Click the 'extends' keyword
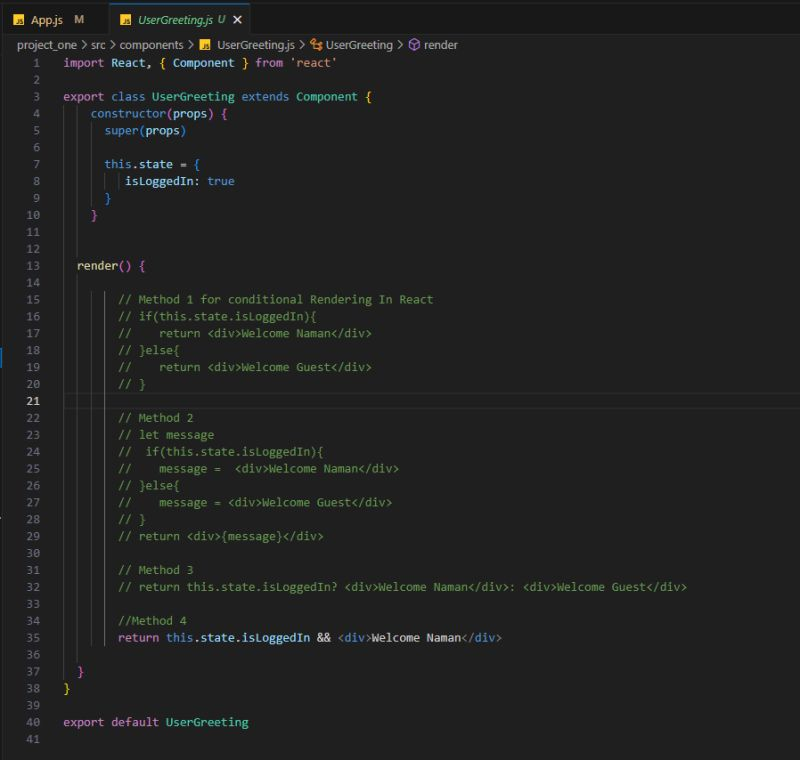 pyautogui.click(x=265, y=97)
